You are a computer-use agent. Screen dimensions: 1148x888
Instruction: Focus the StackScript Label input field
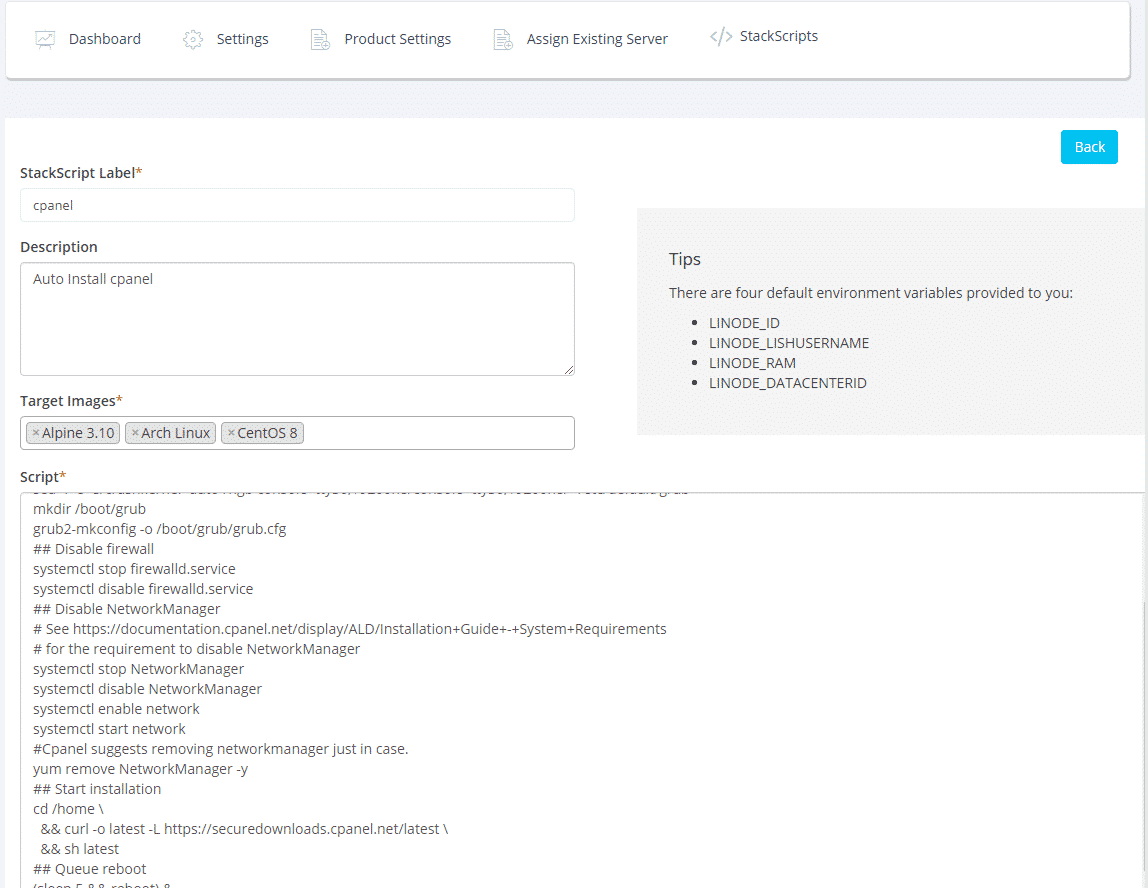[297, 205]
